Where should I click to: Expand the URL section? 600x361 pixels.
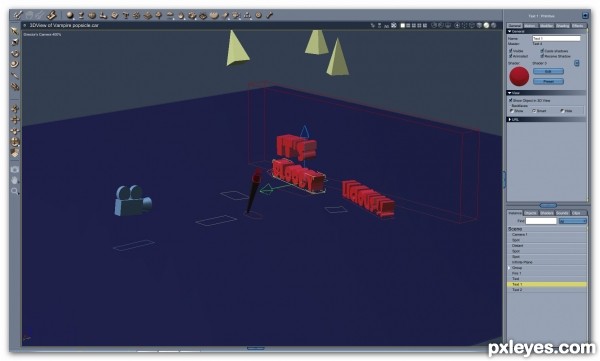pos(510,119)
